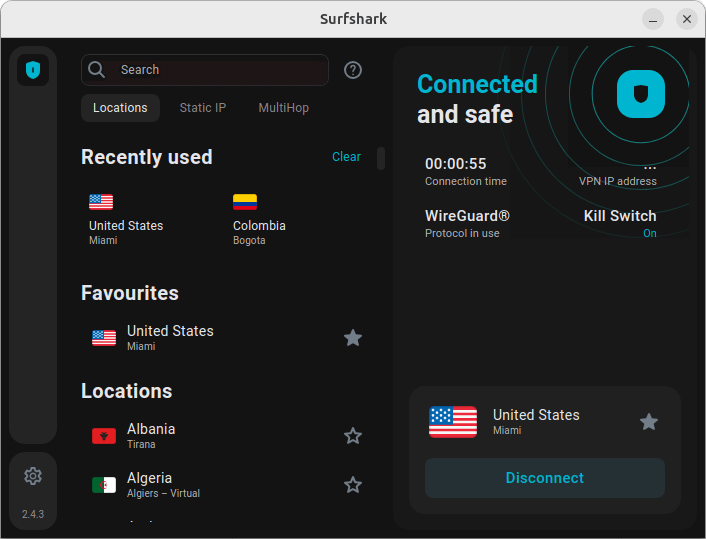Viewport: 706px width, 539px height.
Task: Star Algeria Algiers as favourite
Action: pos(353,485)
